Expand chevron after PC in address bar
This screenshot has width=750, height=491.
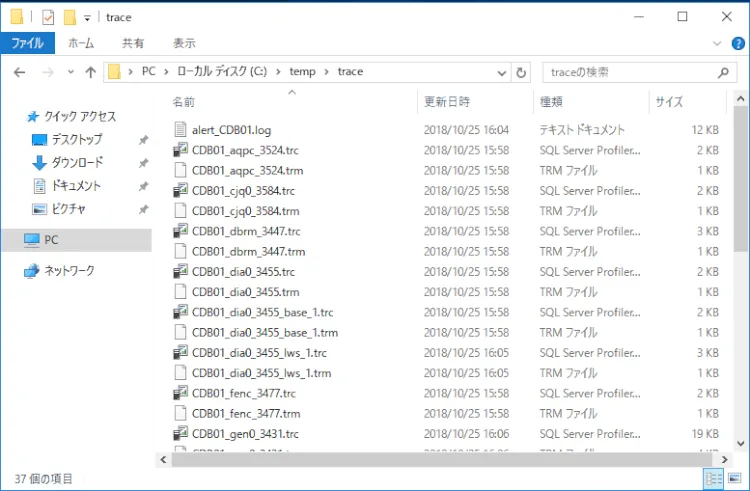(166, 72)
